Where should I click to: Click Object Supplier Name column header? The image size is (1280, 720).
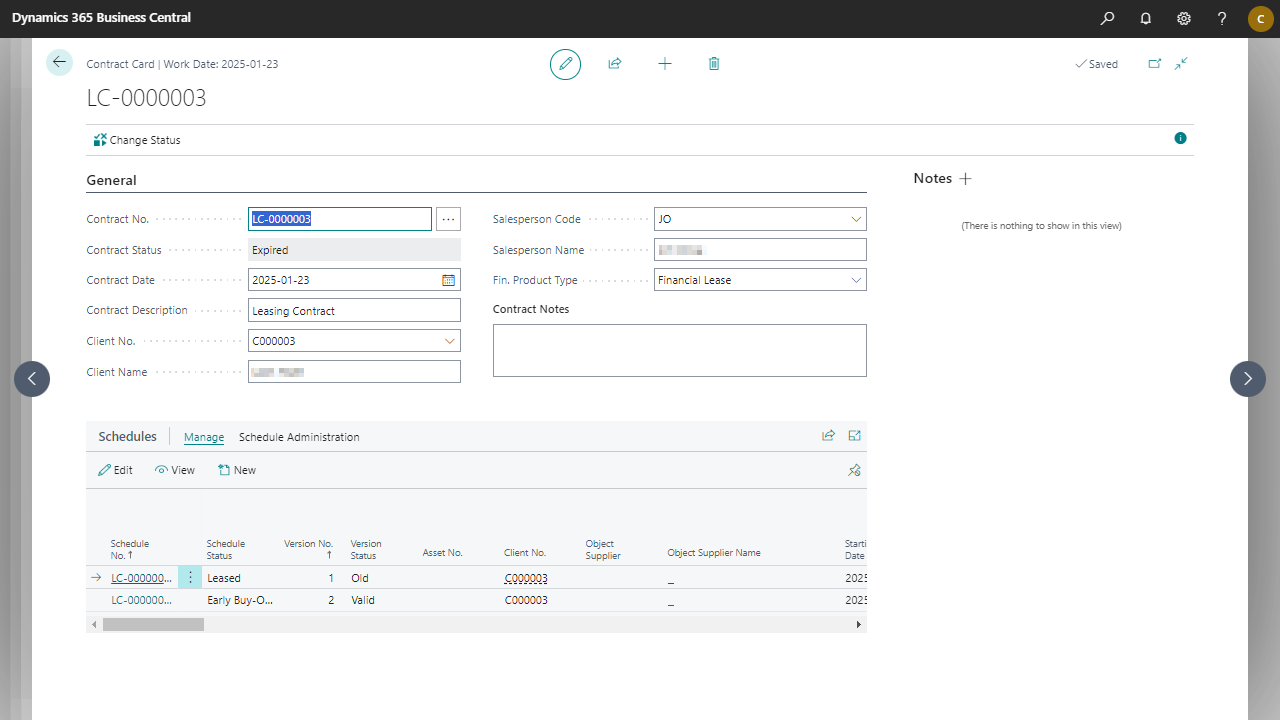click(714, 552)
